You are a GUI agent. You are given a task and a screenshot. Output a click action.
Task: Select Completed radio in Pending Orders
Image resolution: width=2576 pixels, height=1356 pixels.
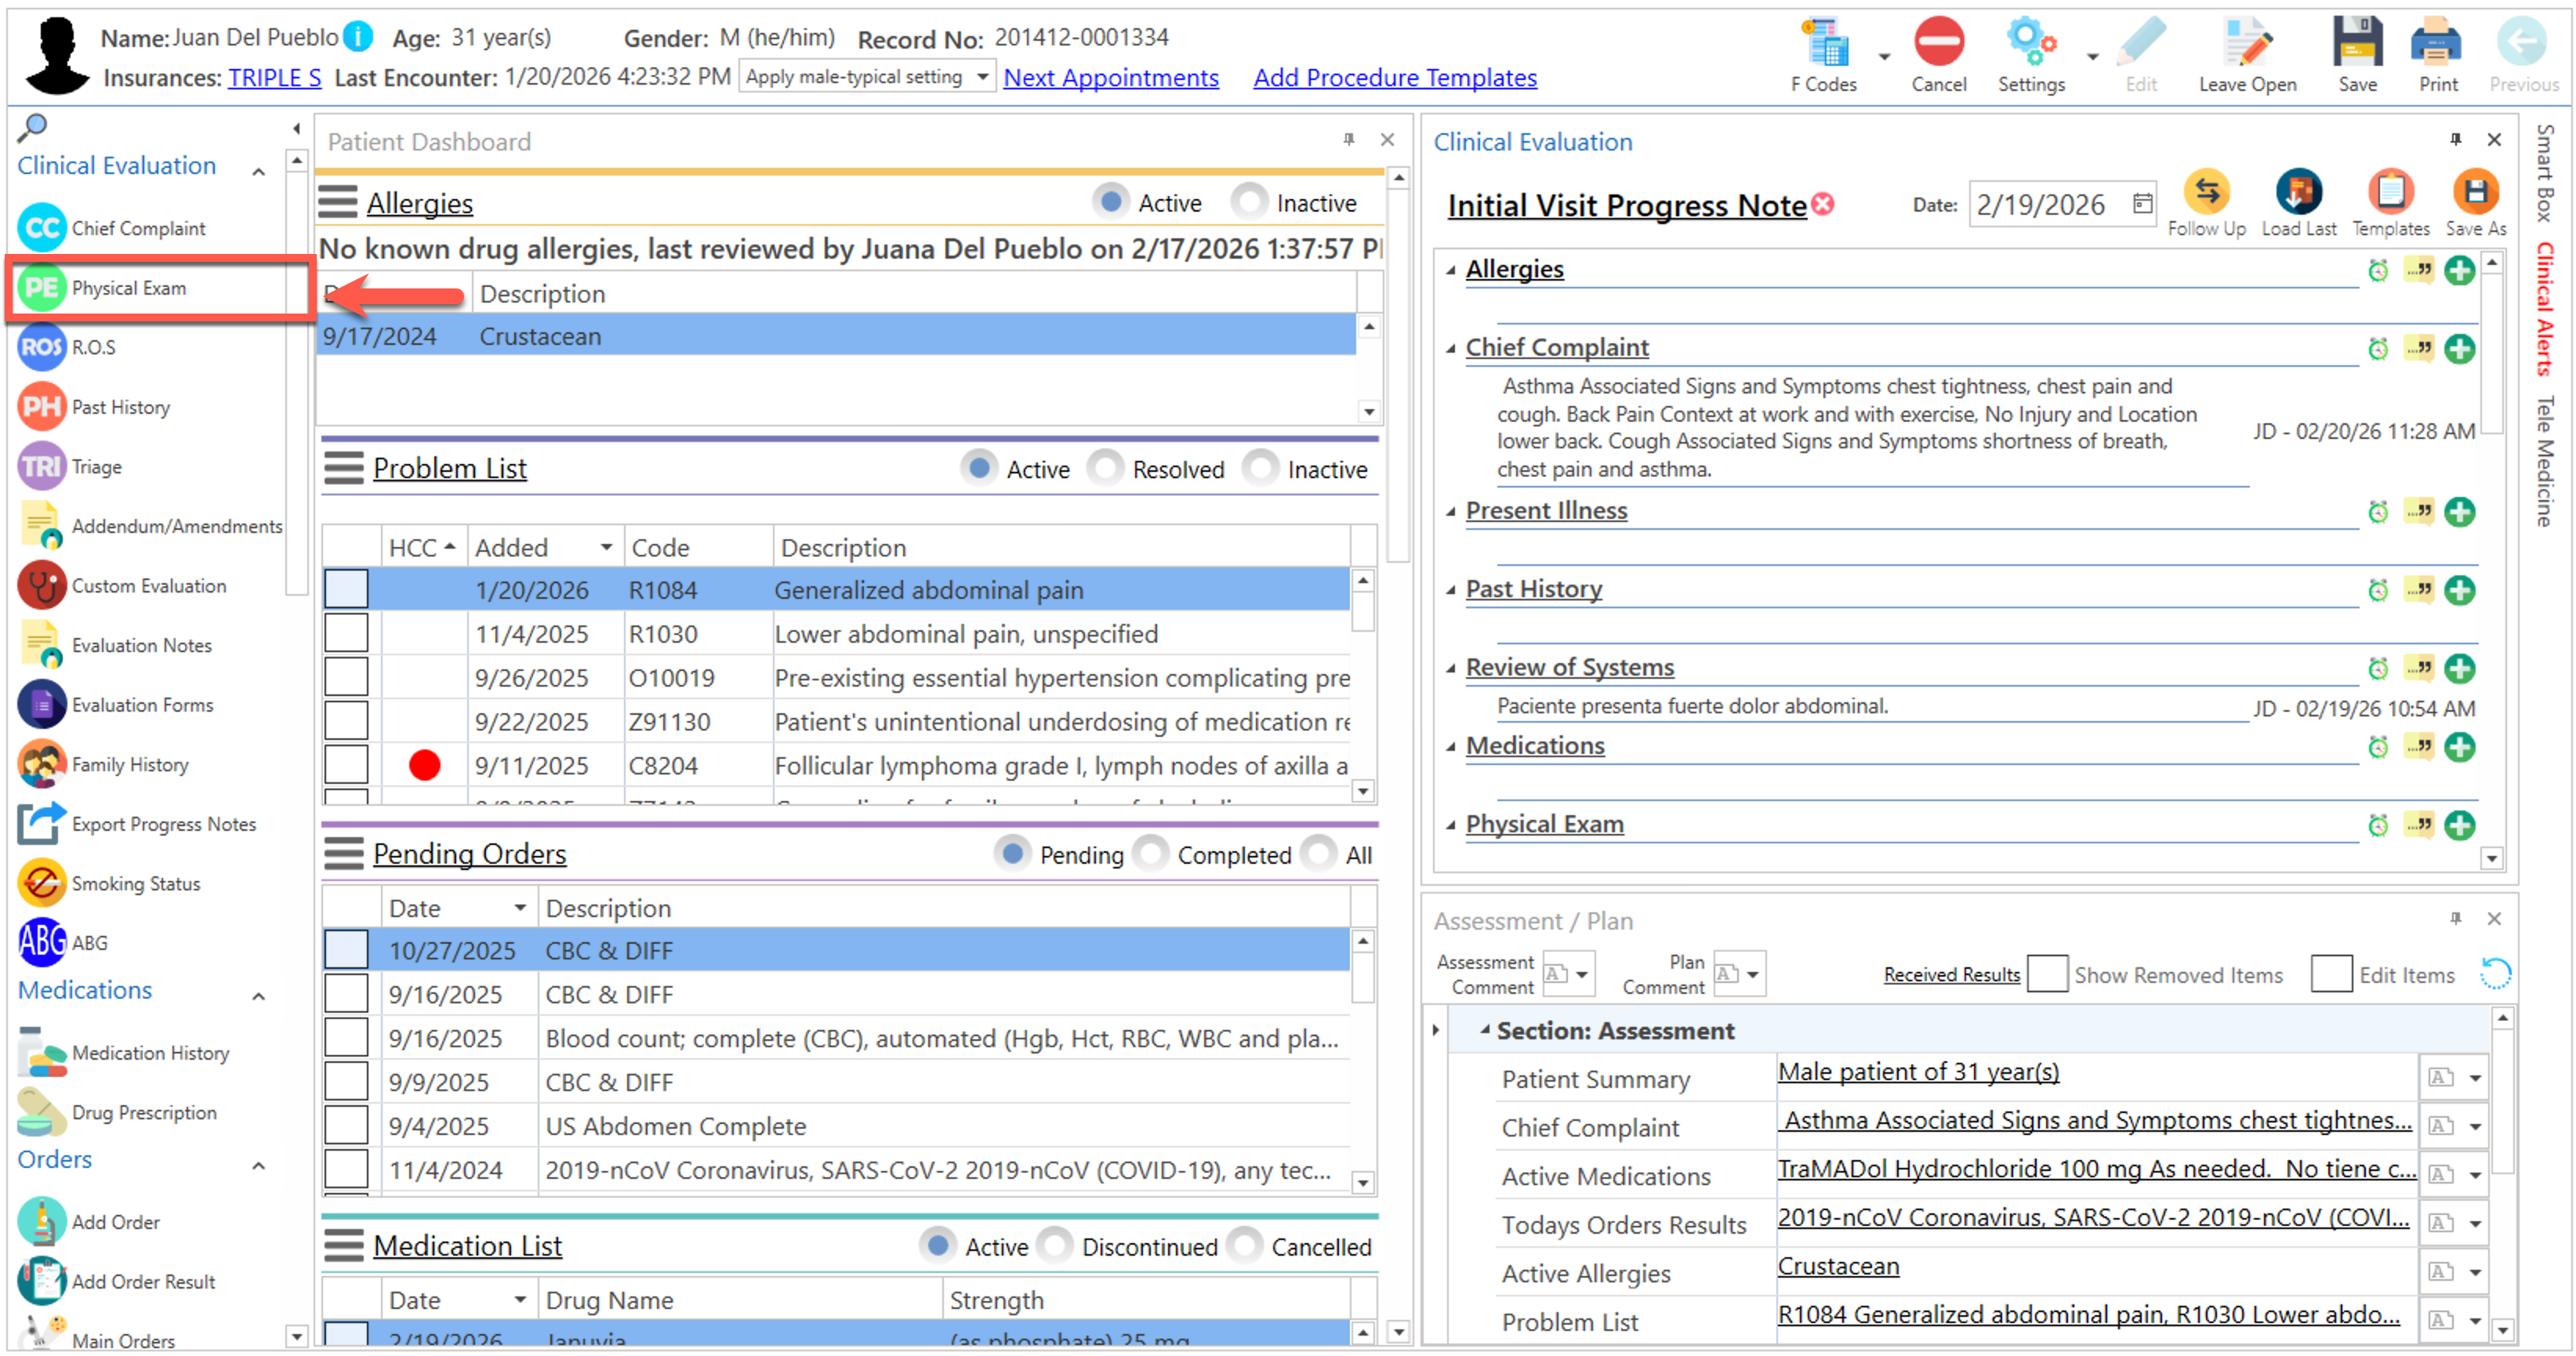[x=1152, y=854]
